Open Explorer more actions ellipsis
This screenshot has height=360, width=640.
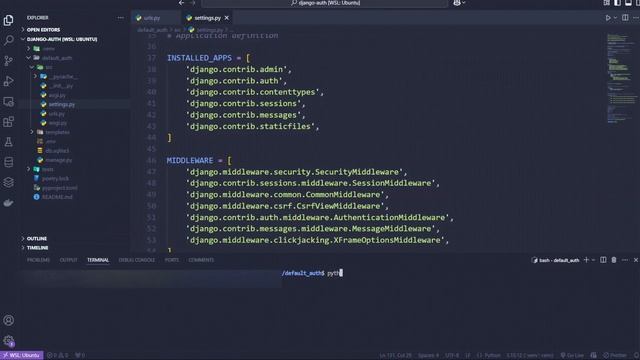coord(120,18)
